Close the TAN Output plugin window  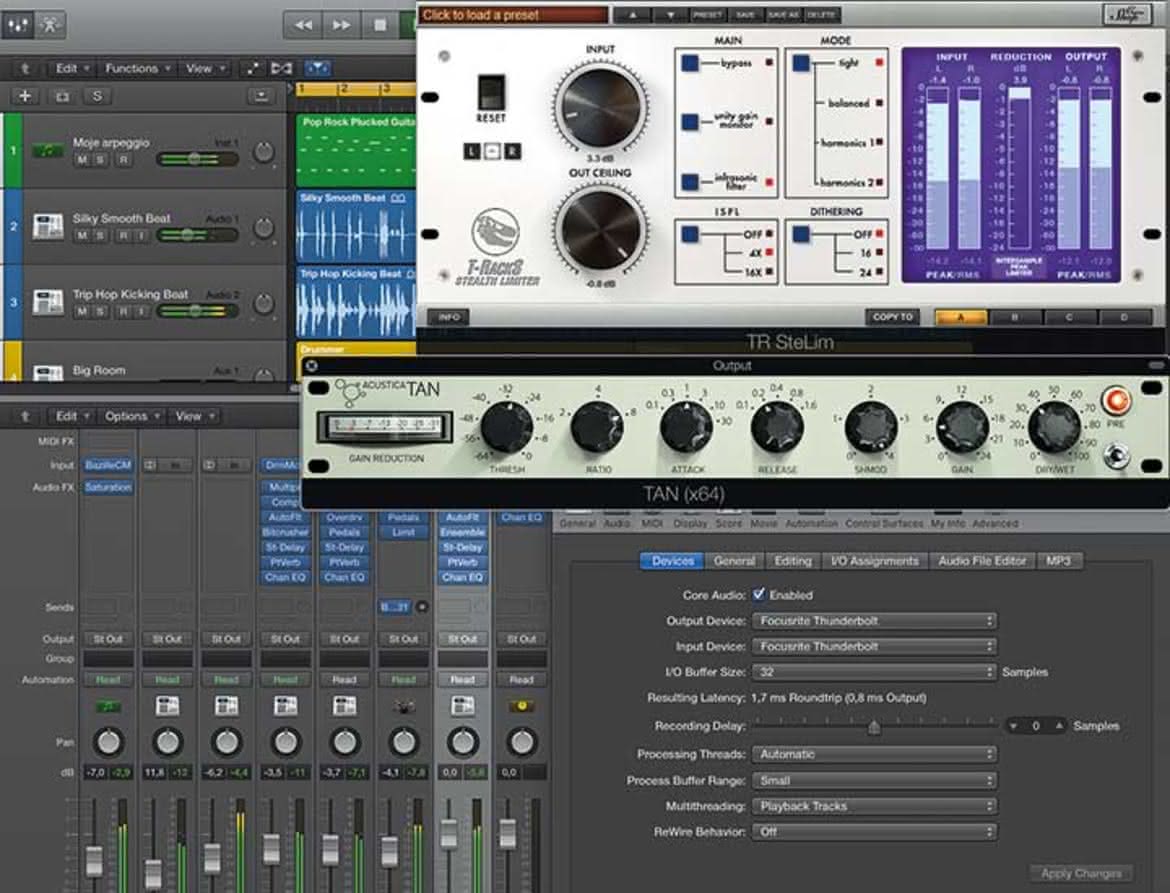click(312, 366)
